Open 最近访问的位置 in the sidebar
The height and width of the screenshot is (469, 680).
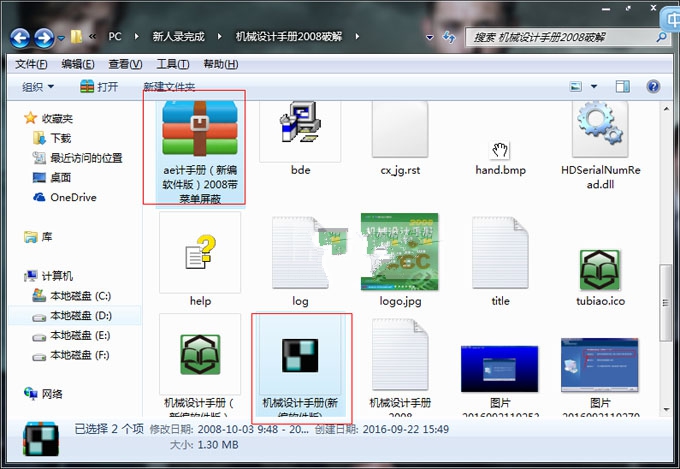(x=86, y=158)
